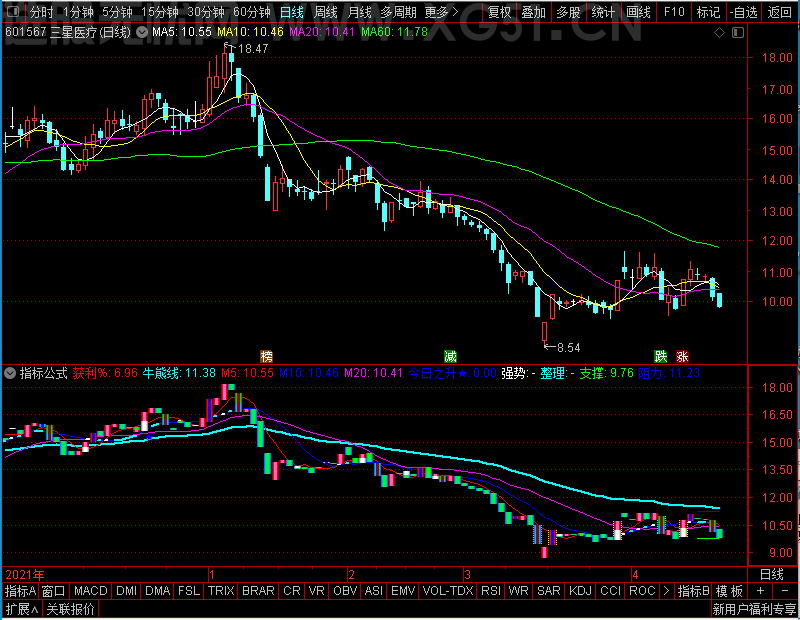Select the CR indicator
Viewport: 800px width, 620px height.
tap(292, 590)
